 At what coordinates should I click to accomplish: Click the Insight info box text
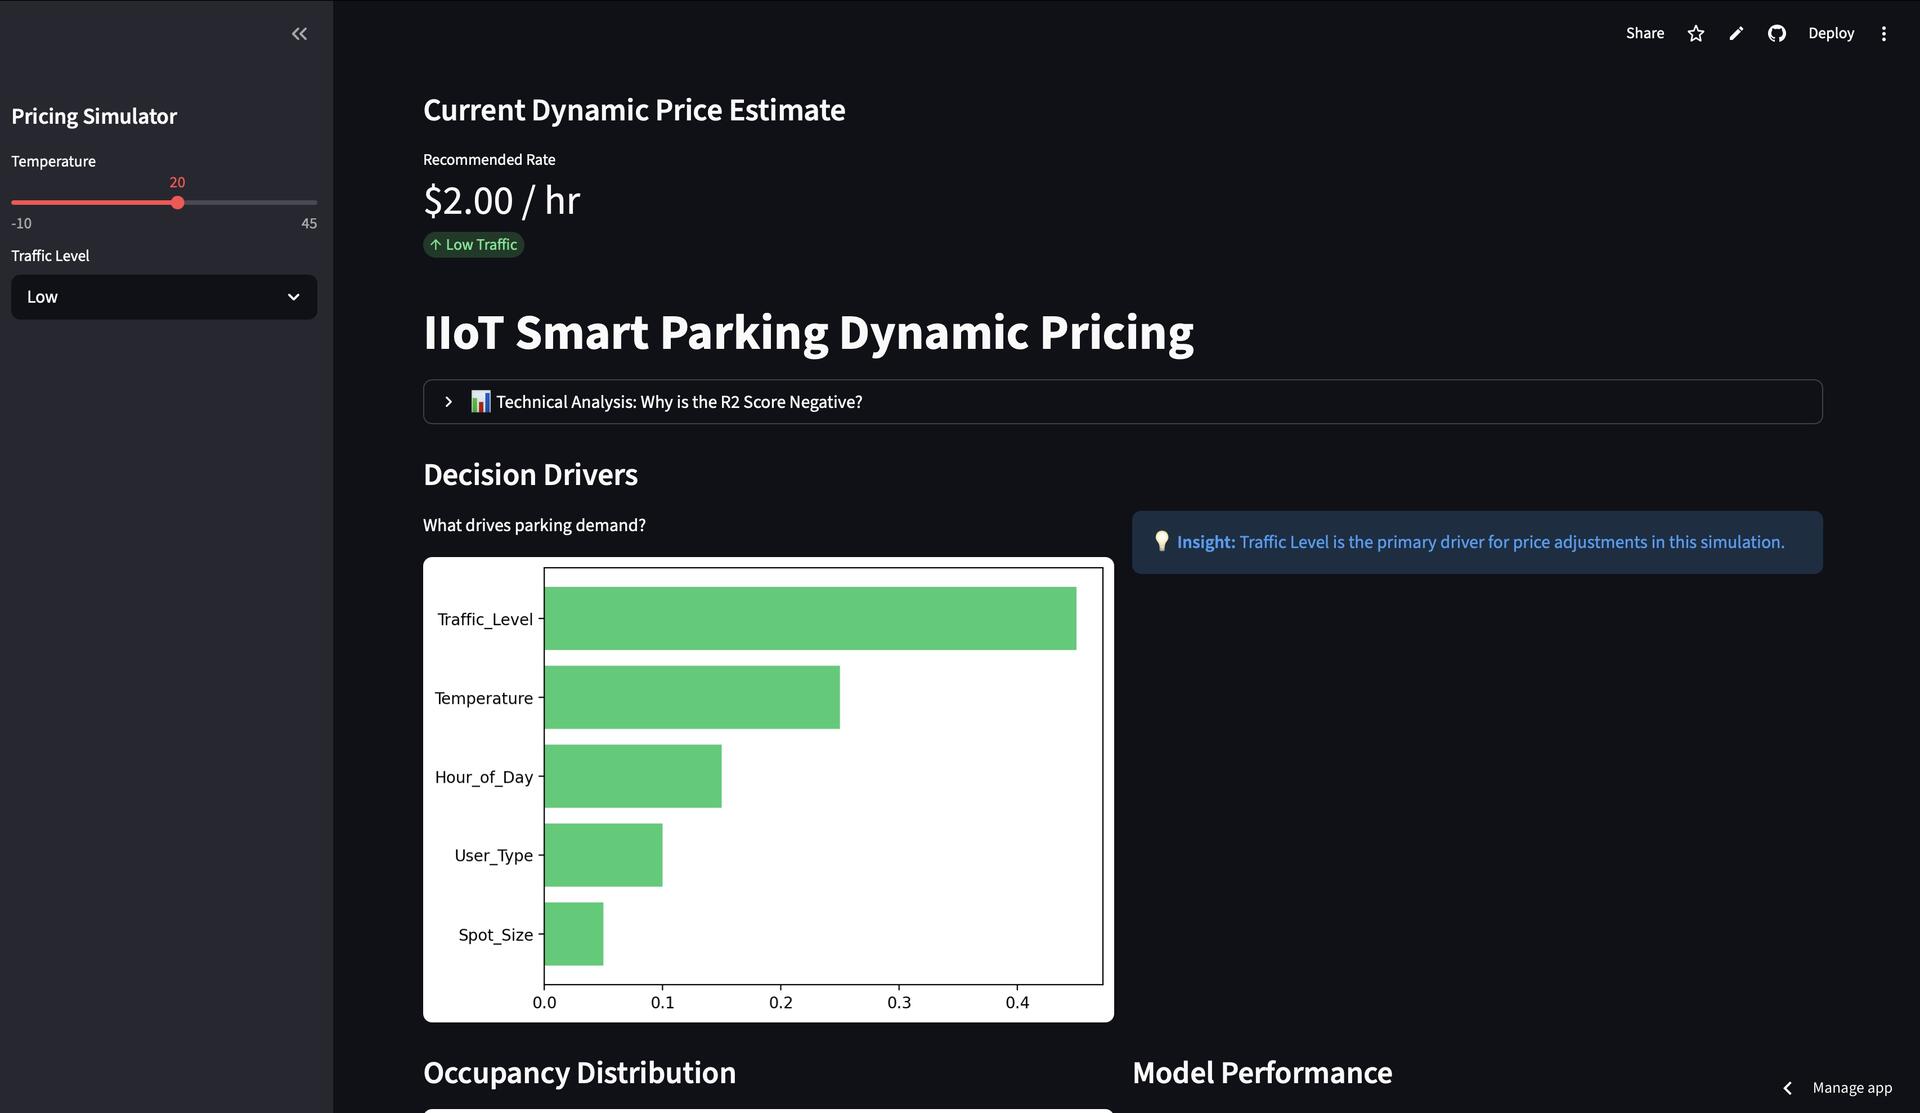pos(1480,542)
